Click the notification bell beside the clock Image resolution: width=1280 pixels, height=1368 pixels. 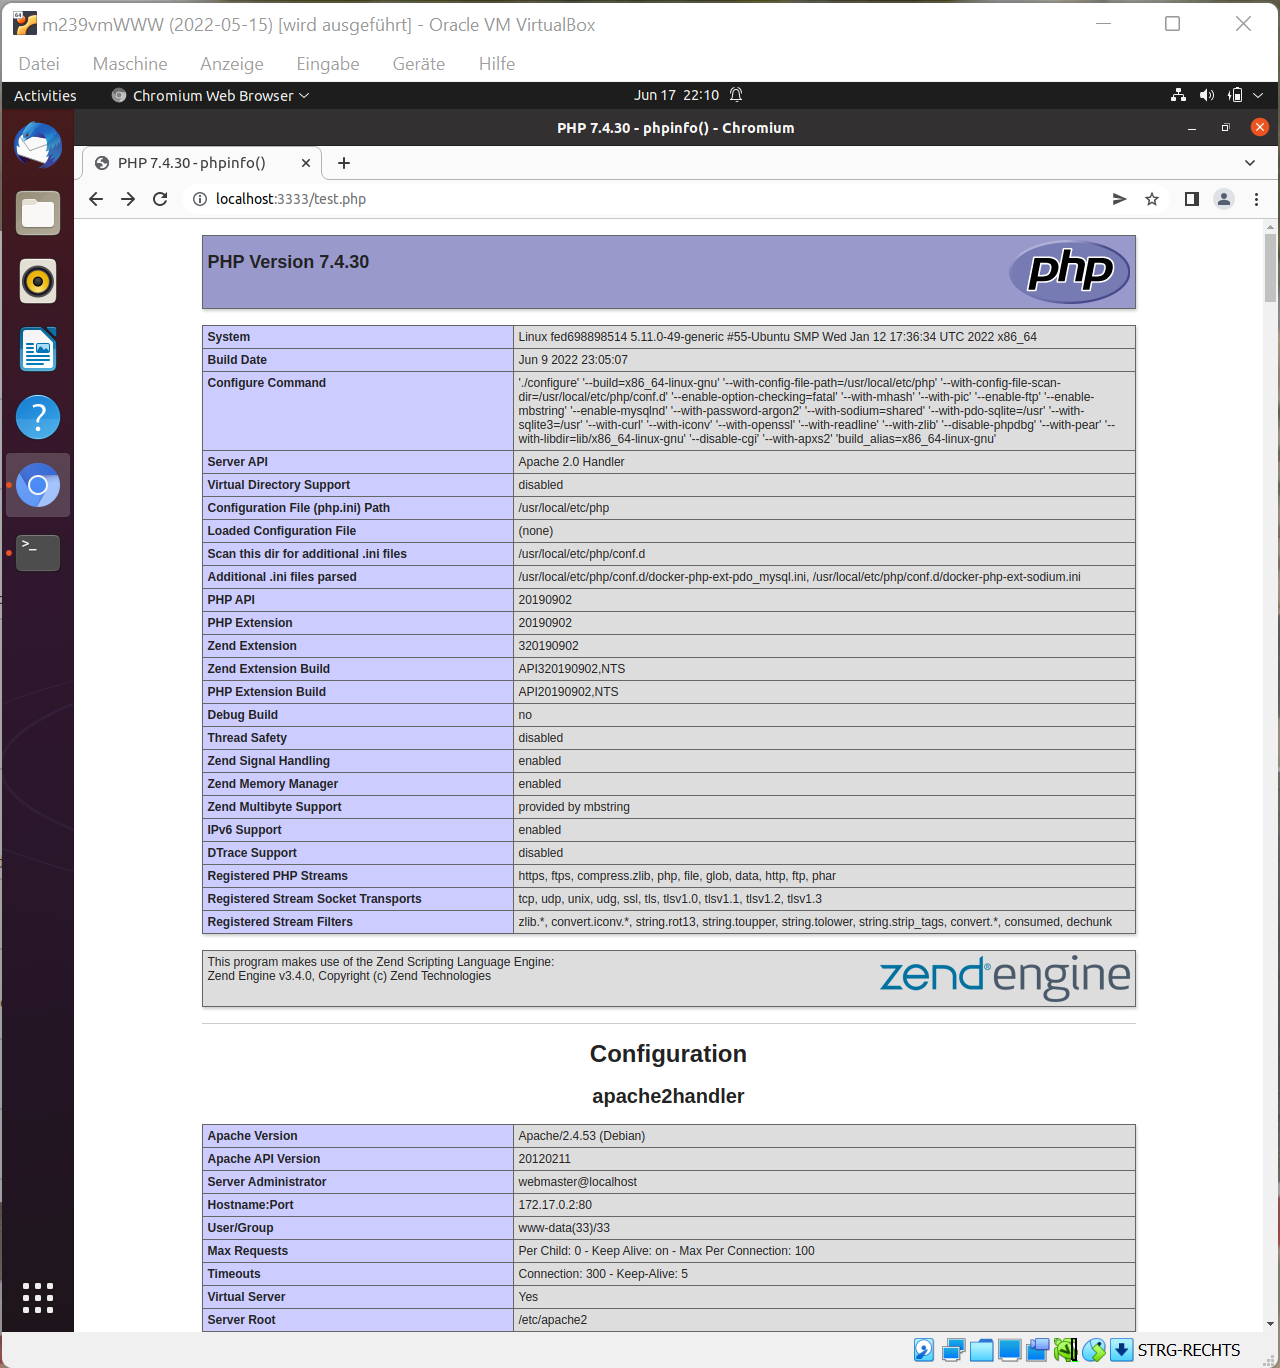(x=736, y=95)
